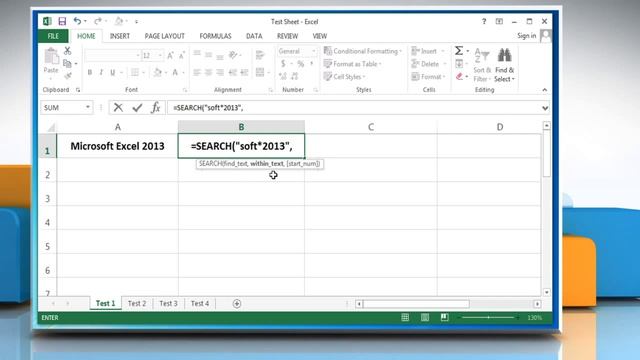Toggle Bold formatting button
Viewport: 640px width, 360px height.
coord(90,73)
